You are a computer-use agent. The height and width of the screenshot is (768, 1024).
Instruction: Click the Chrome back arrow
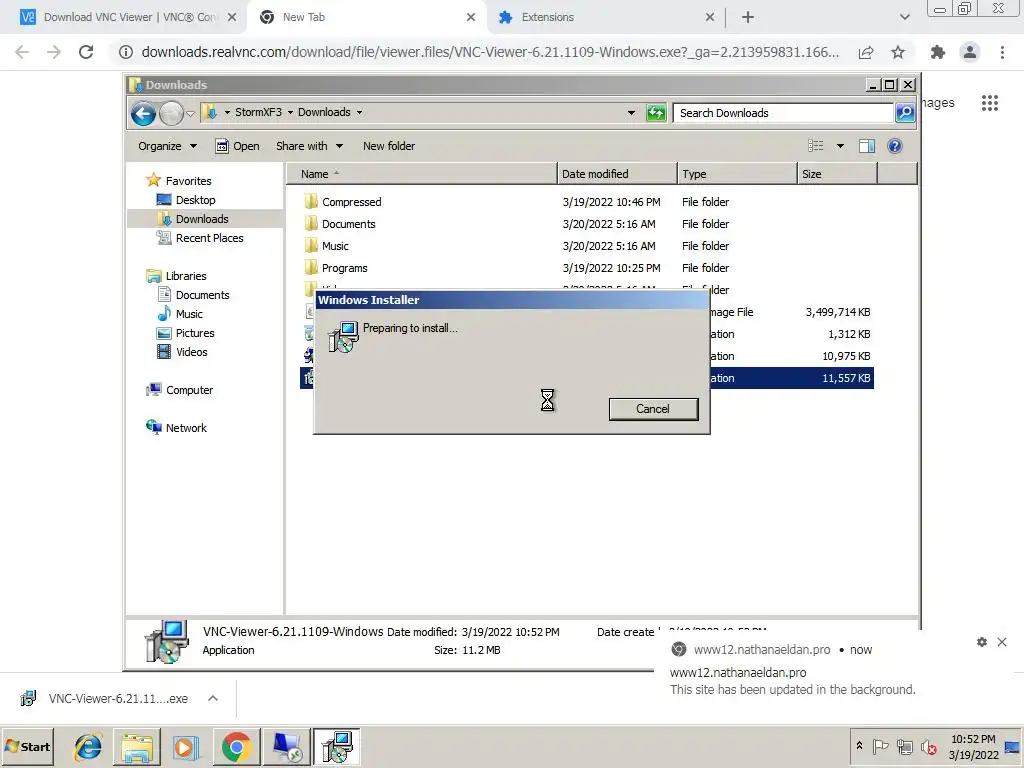click(x=22, y=52)
